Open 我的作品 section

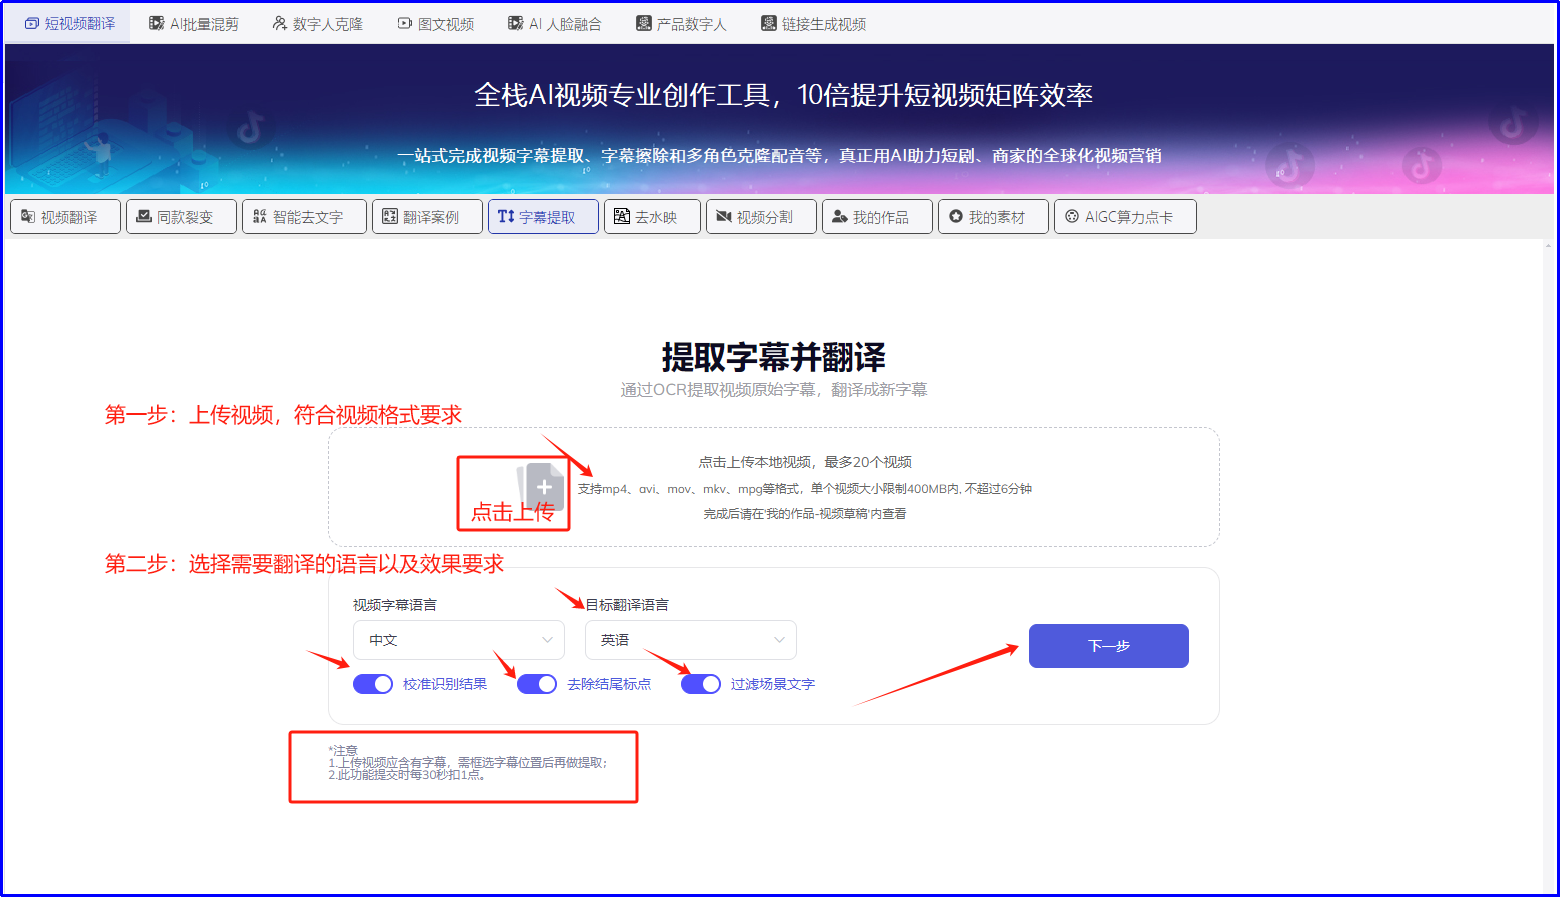pos(877,216)
